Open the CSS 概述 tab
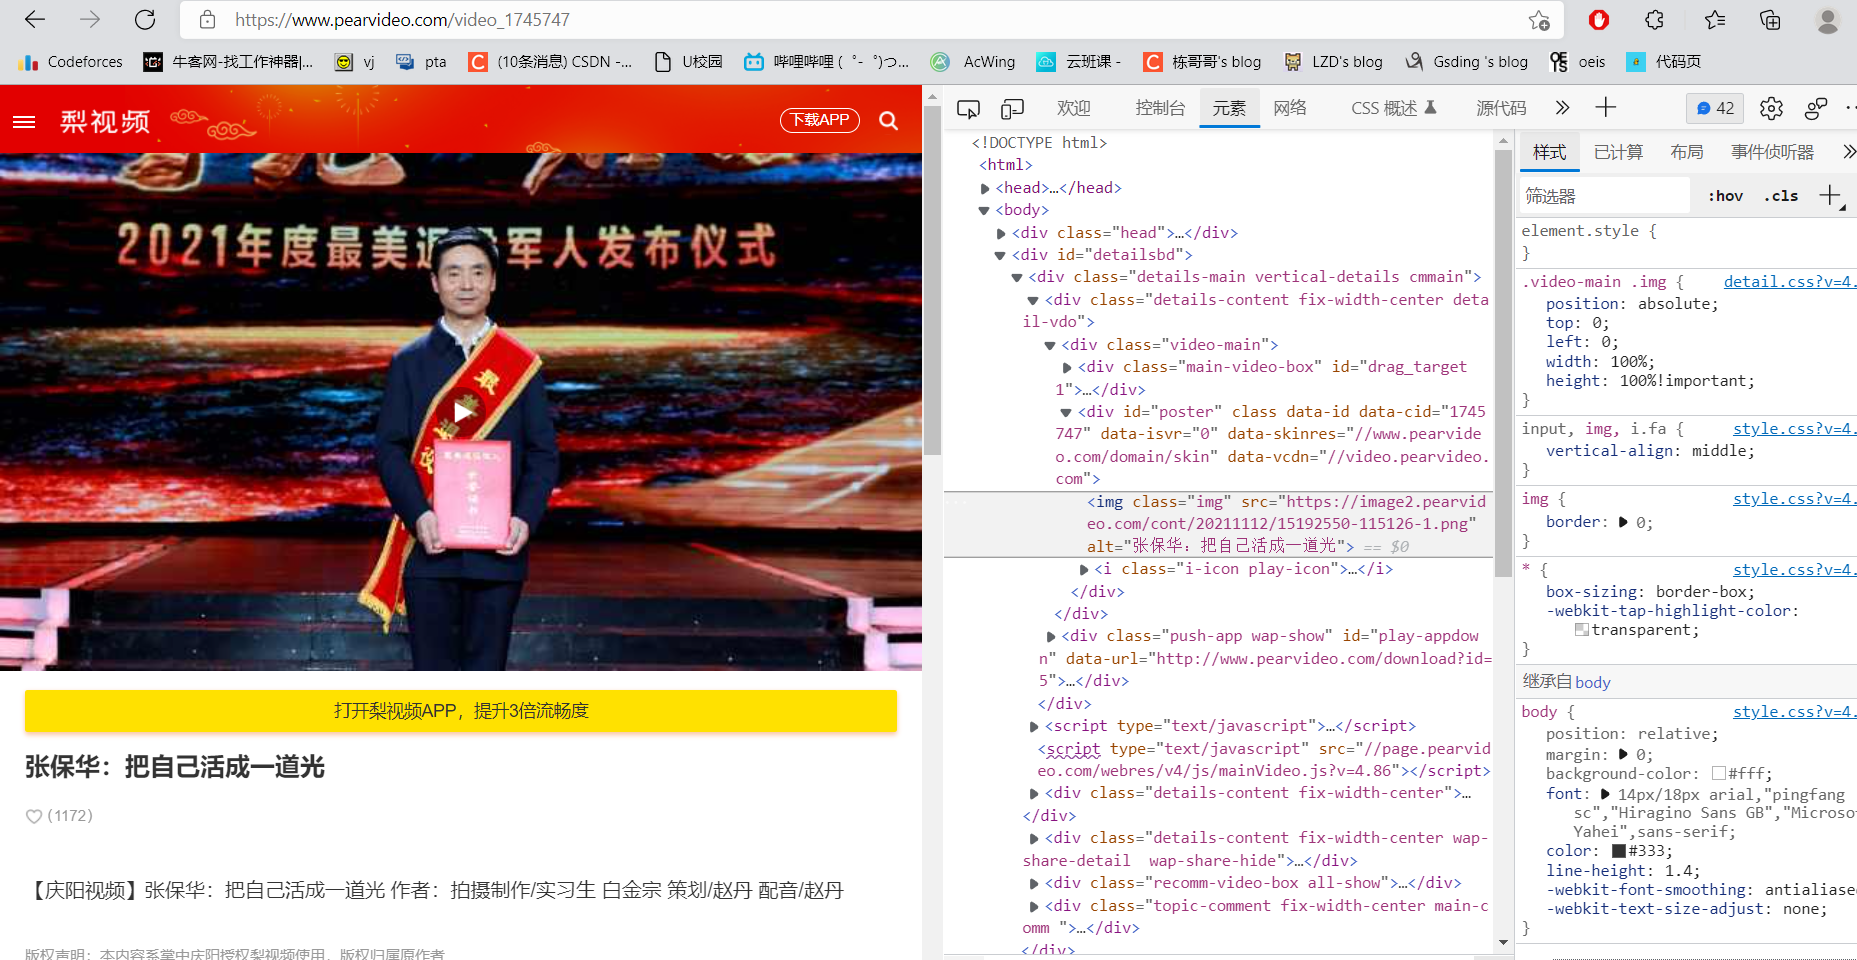 1393,108
